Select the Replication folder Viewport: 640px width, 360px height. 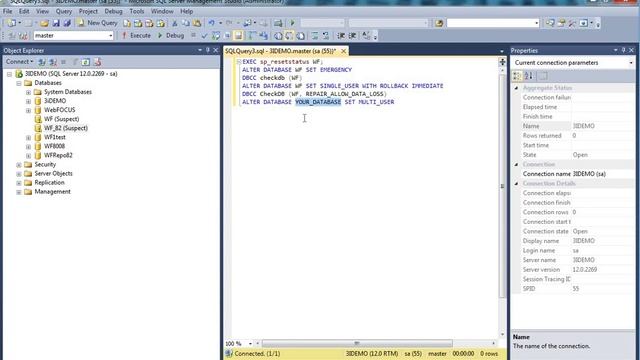49,182
